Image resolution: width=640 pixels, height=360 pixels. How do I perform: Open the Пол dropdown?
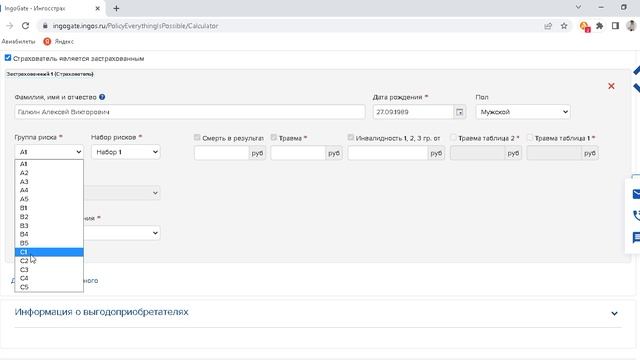[523, 112]
